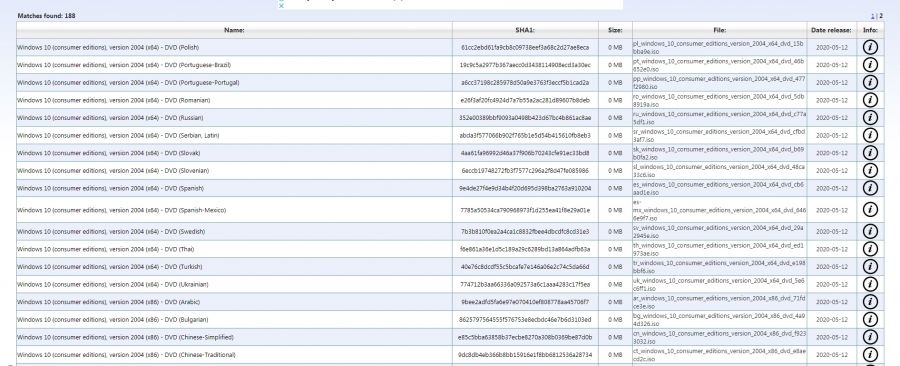Open info icon for Chinese-Simplified x86 row
This screenshot has height=366, width=900.
tap(870, 337)
